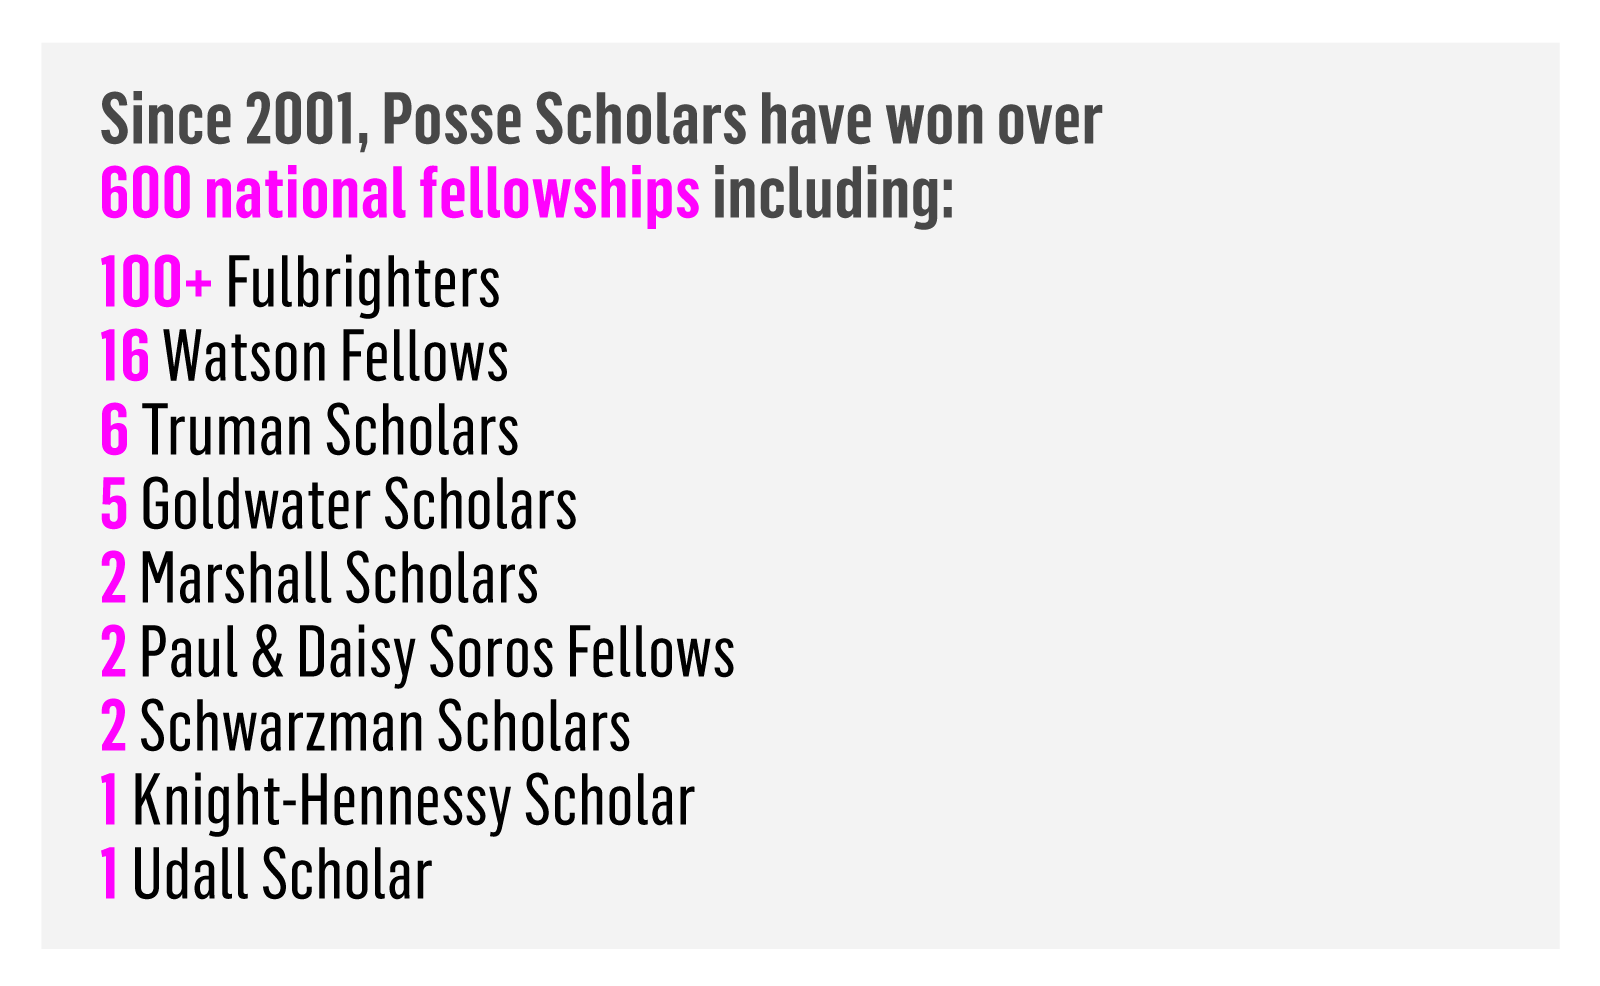
Task: Click the '2' beside Marshall Scholars
Action: (114, 579)
